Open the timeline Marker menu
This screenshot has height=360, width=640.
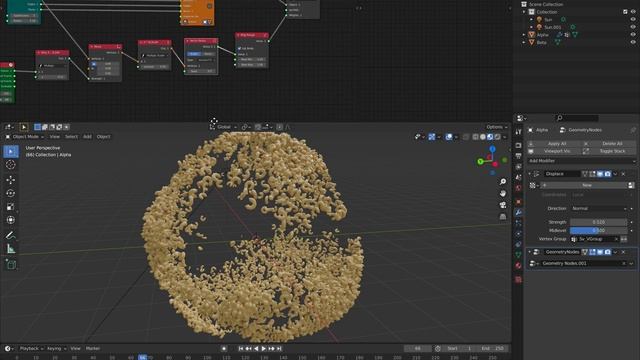pos(93,349)
